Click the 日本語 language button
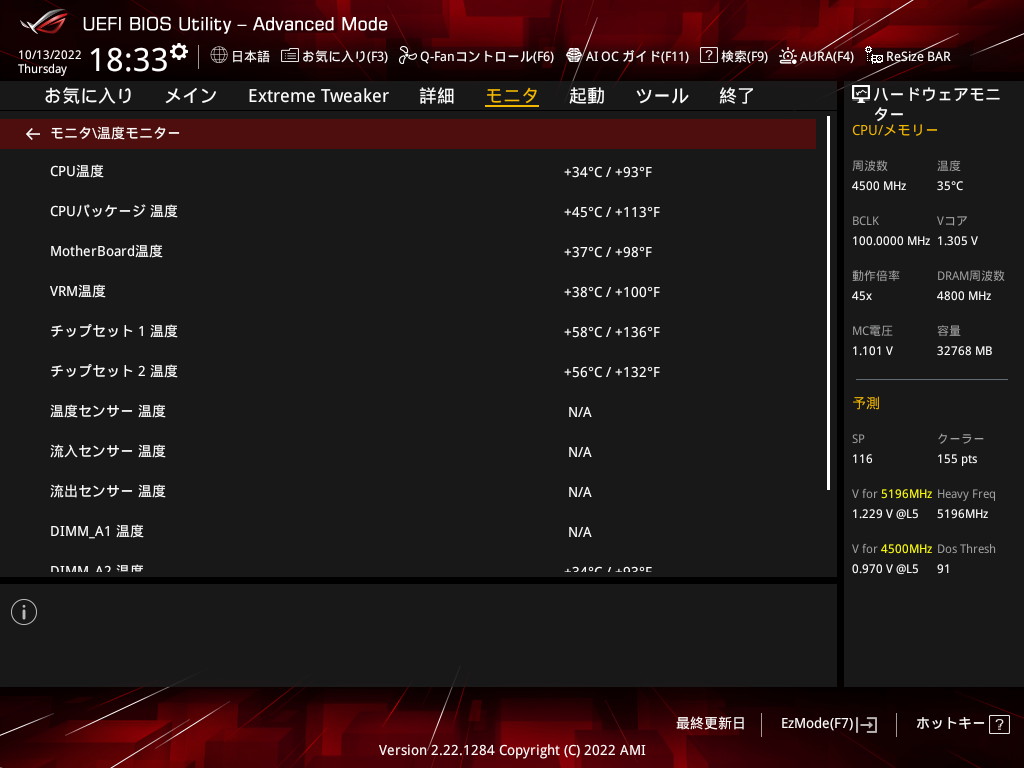Viewport: 1024px width, 768px height. (x=250, y=56)
